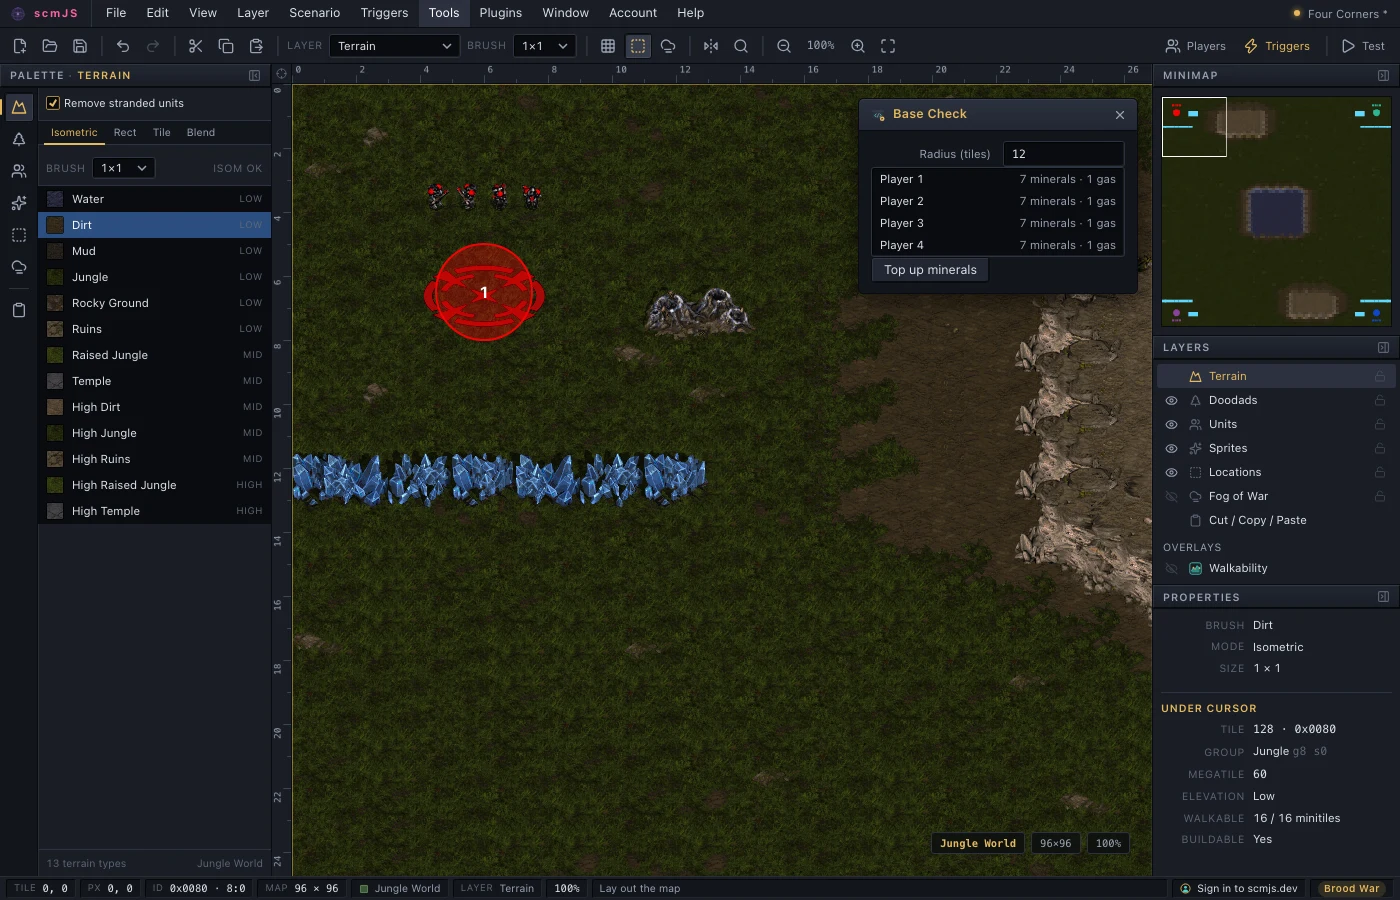This screenshot has height=900, width=1400.
Task: Toggle the grid display icon
Action: coord(608,46)
